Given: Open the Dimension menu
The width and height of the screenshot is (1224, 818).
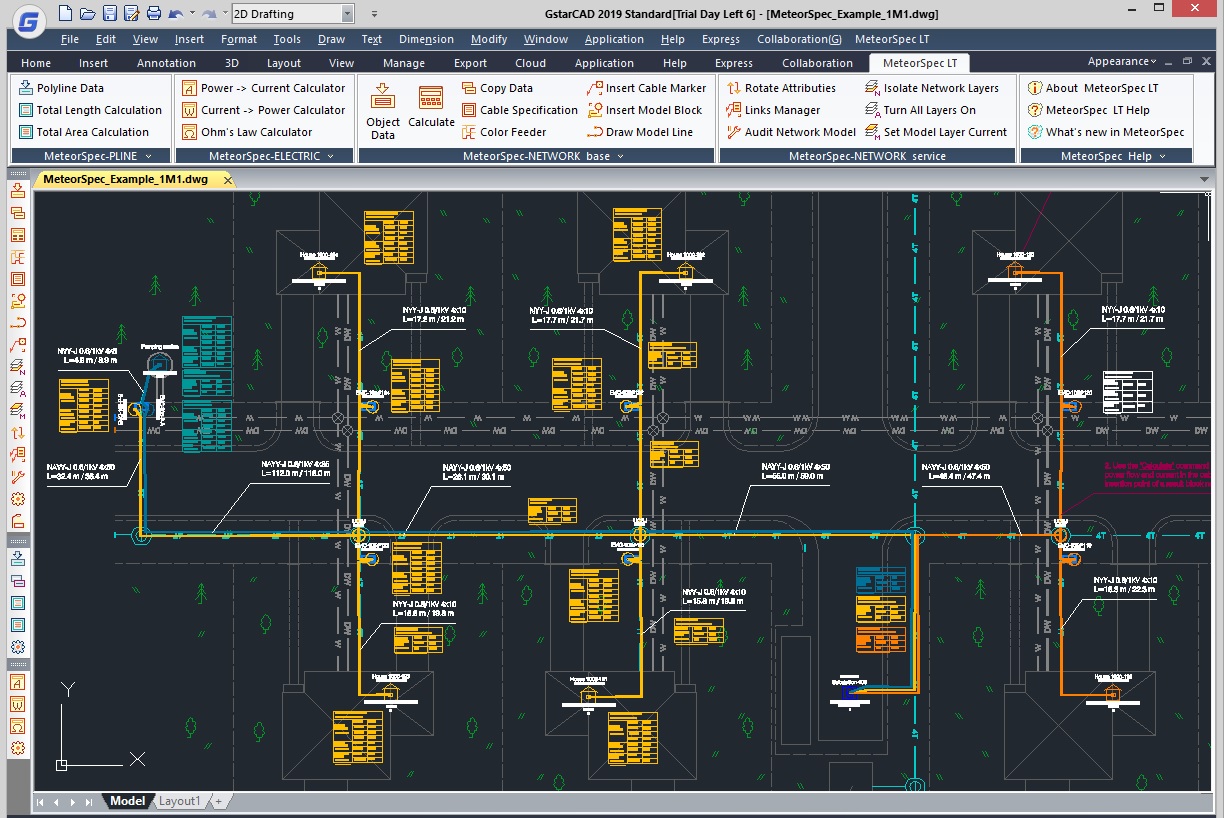Looking at the screenshot, I should click(x=426, y=39).
